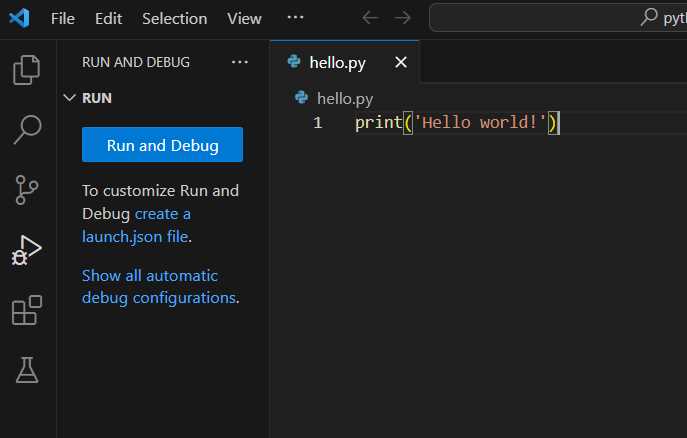Open the View menu
Image resolution: width=687 pixels, height=438 pixels.
[x=244, y=18]
